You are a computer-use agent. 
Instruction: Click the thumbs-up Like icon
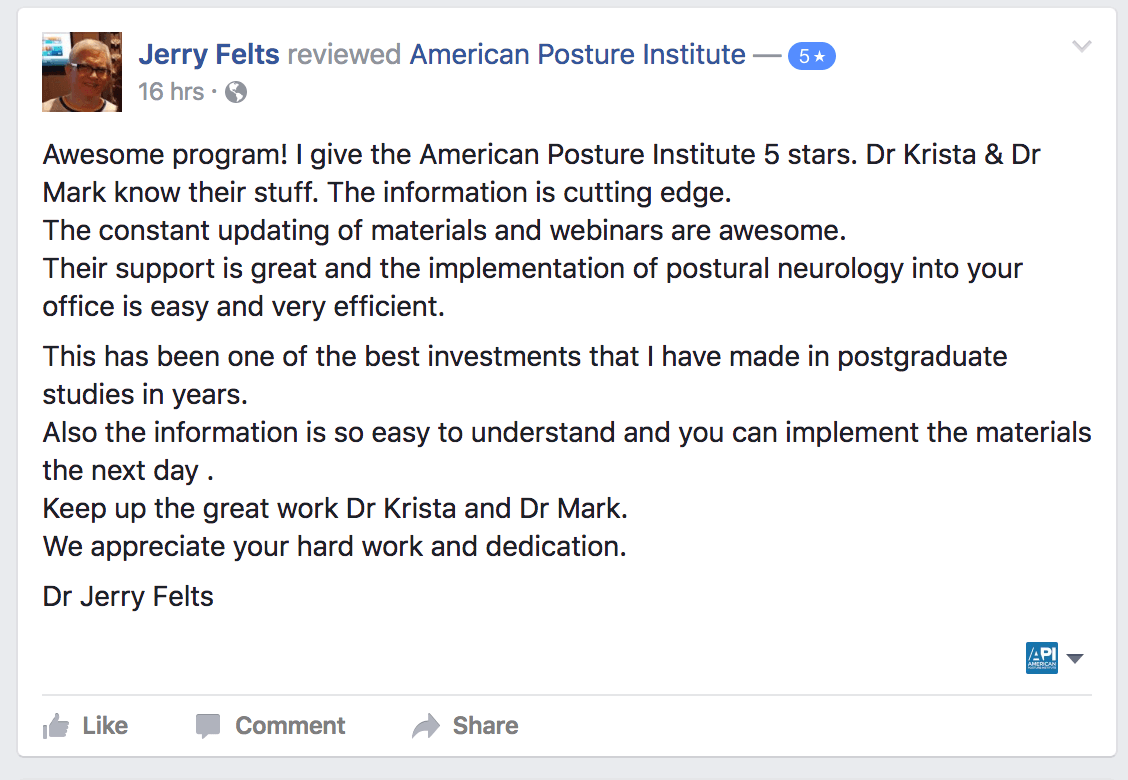(x=56, y=726)
